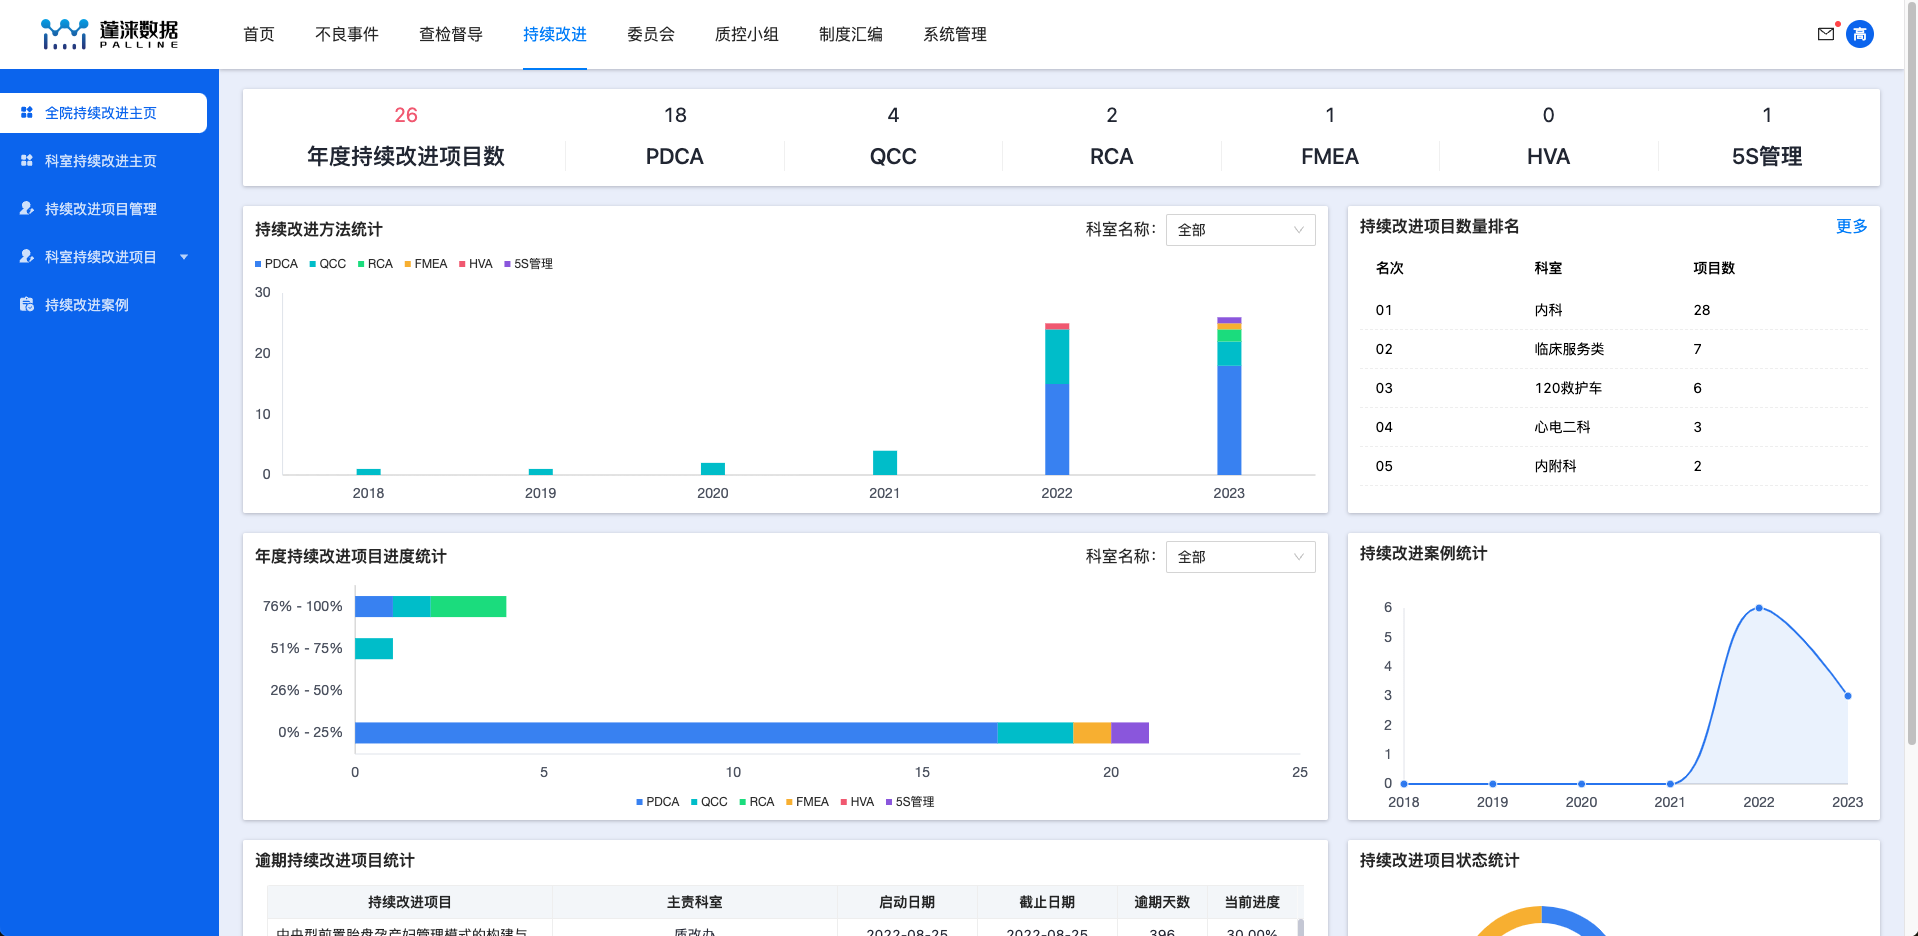Open 科室名称 dropdown in 持续改进方法统计
Screen dimensions: 1918x936
click(1240, 230)
